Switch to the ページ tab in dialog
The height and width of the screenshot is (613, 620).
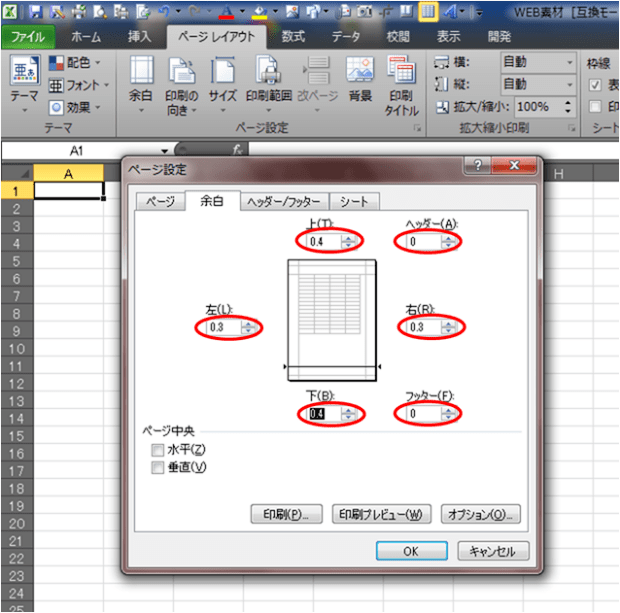click(x=160, y=202)
